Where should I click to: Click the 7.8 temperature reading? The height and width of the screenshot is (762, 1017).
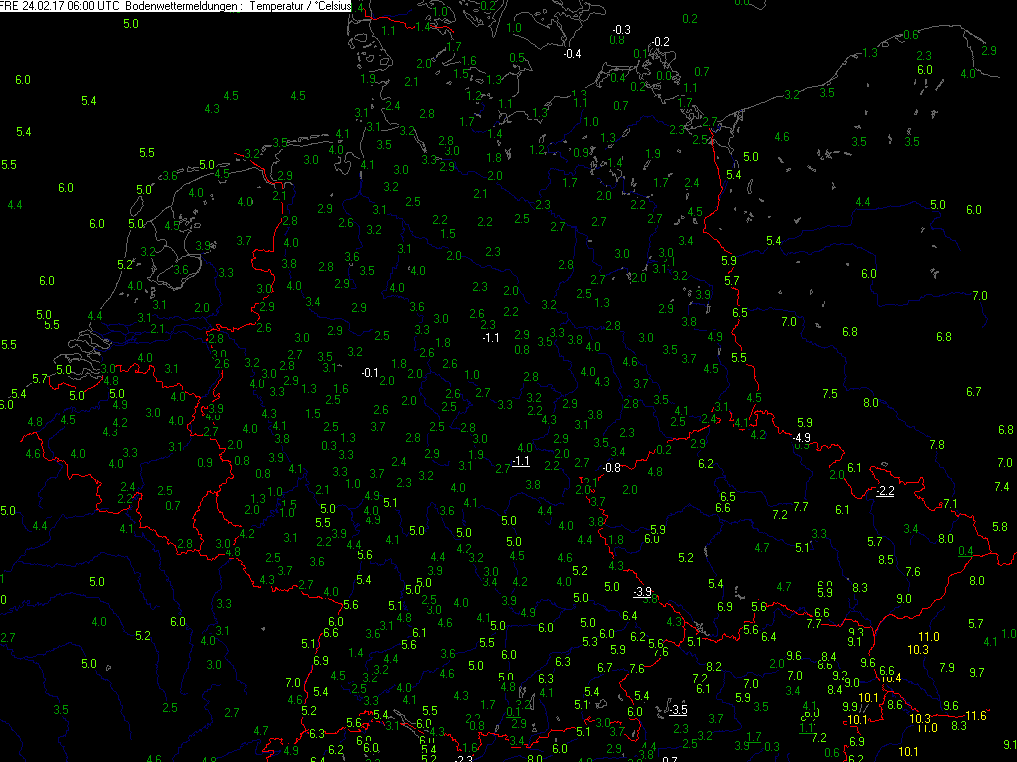coord(937,444)
